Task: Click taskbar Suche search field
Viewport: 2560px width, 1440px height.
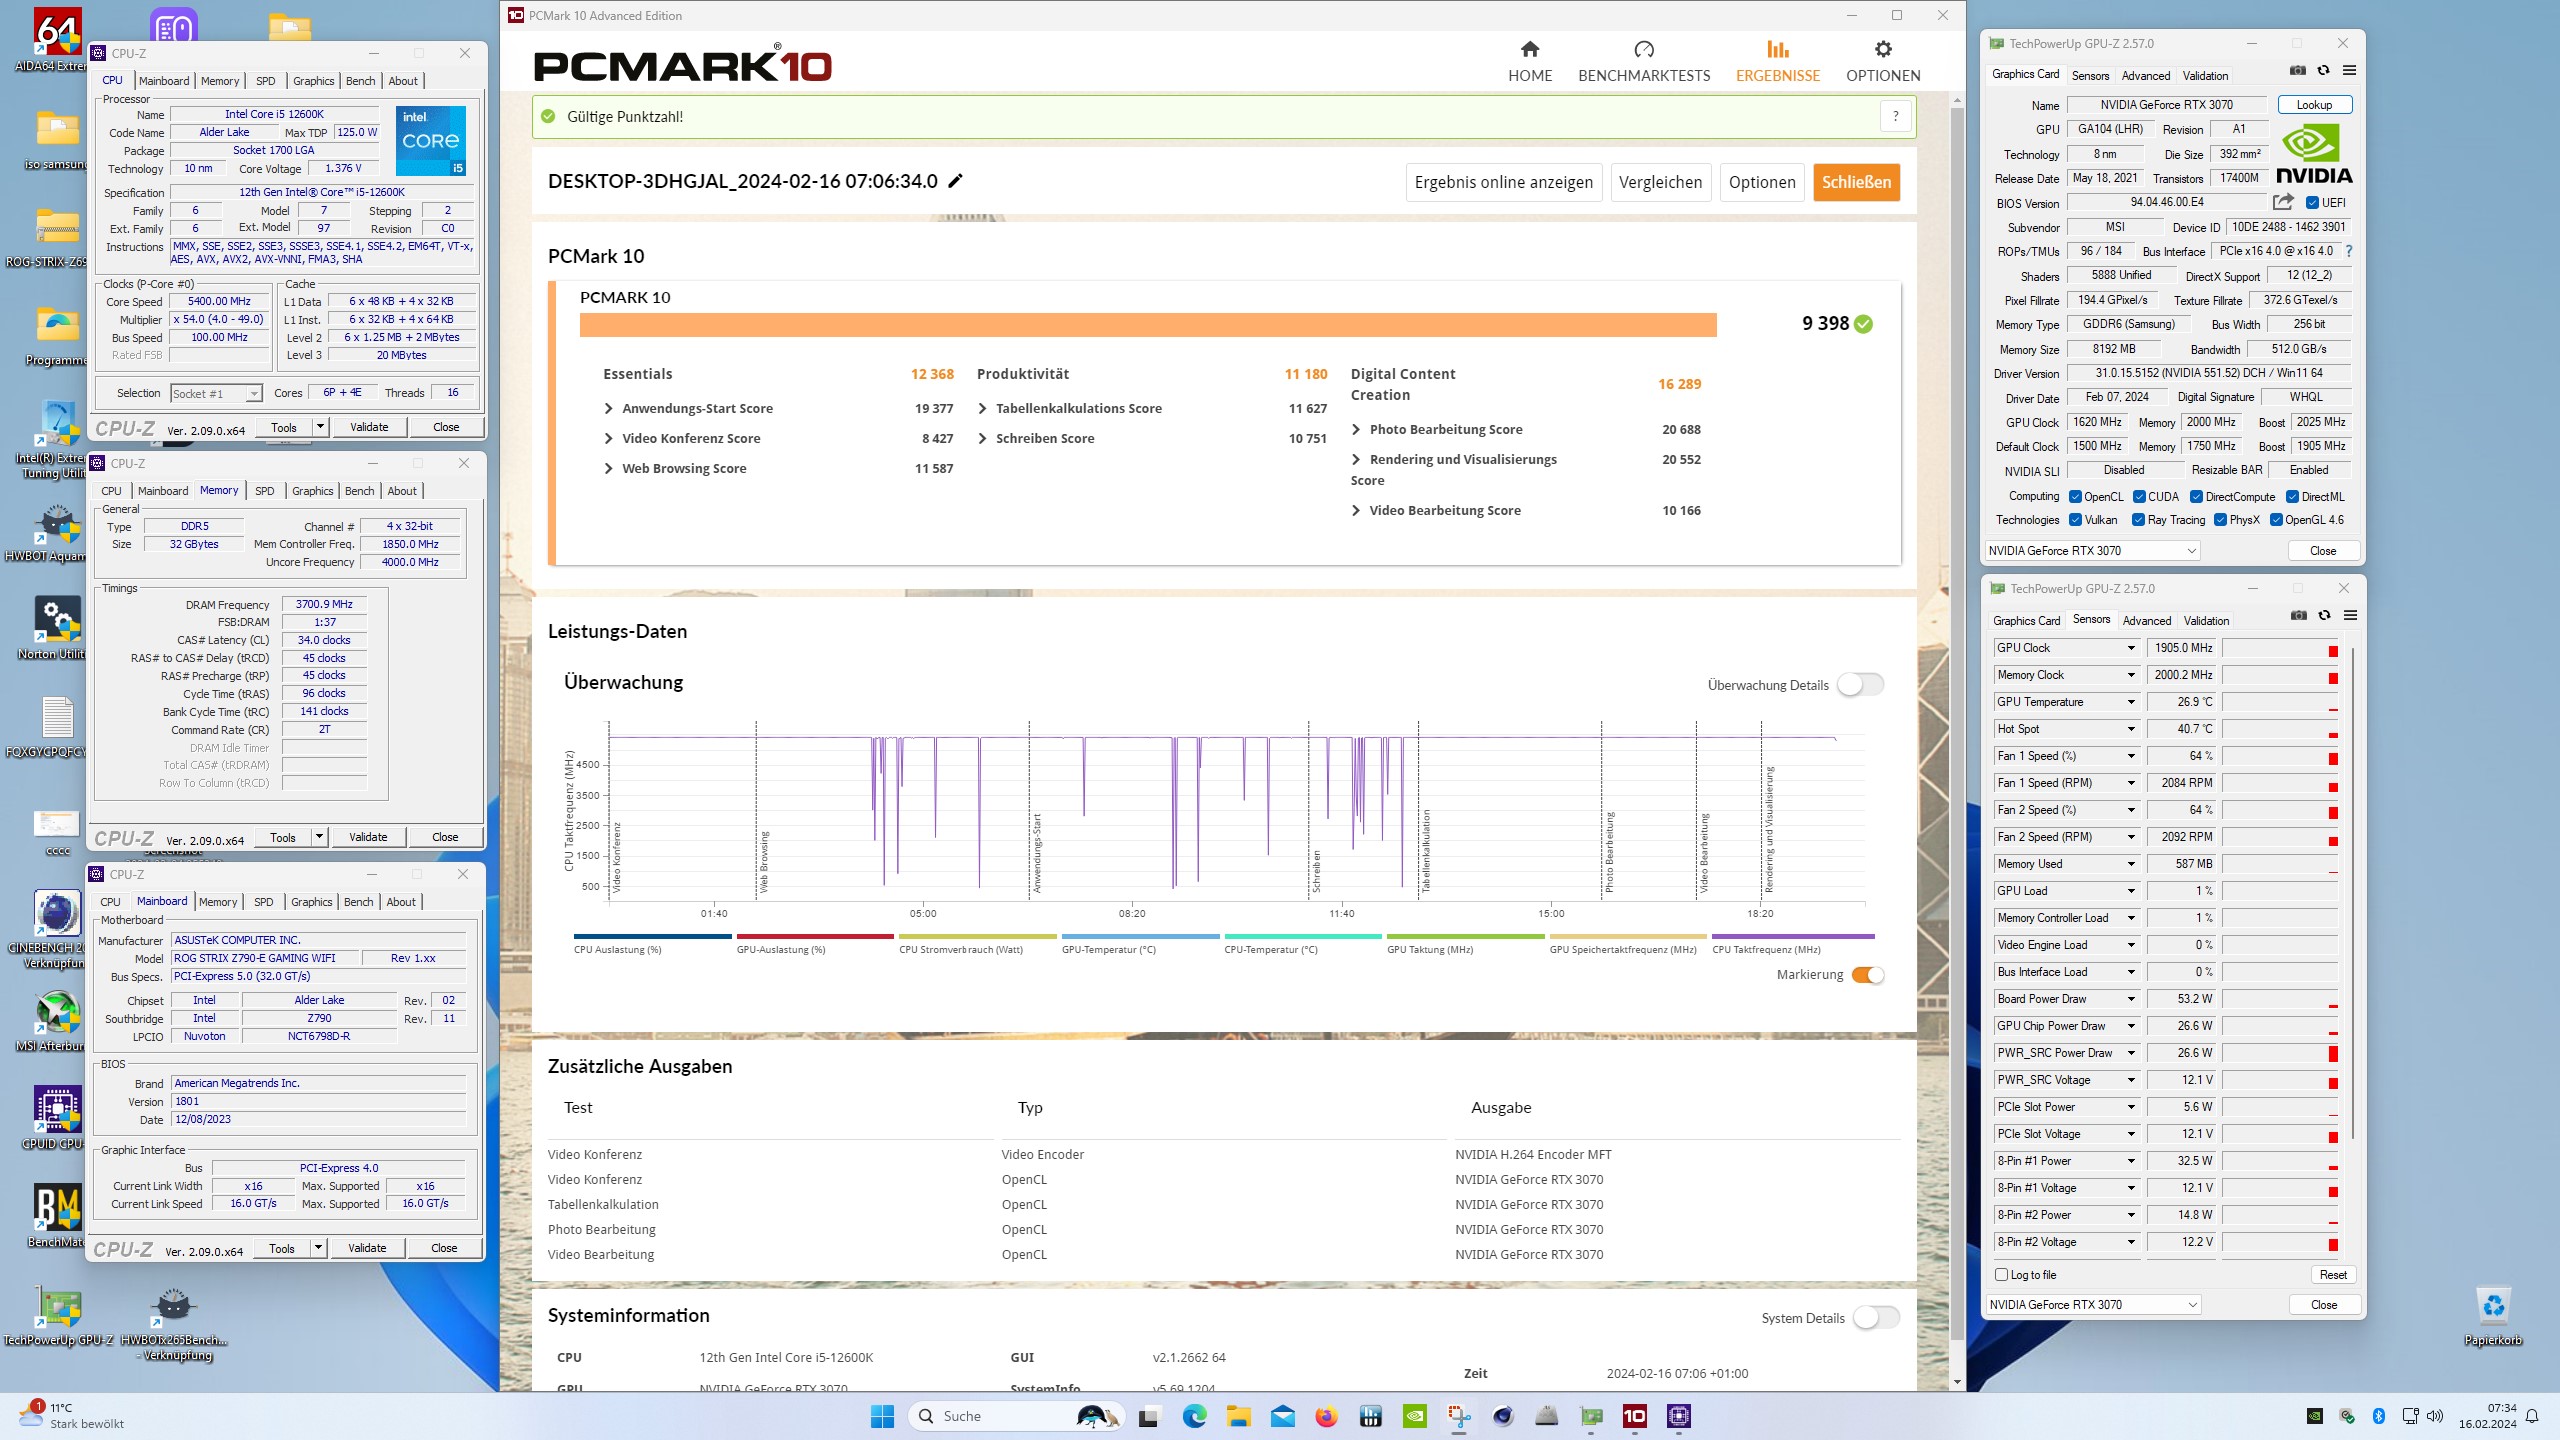Action: pos(1016,1416)
